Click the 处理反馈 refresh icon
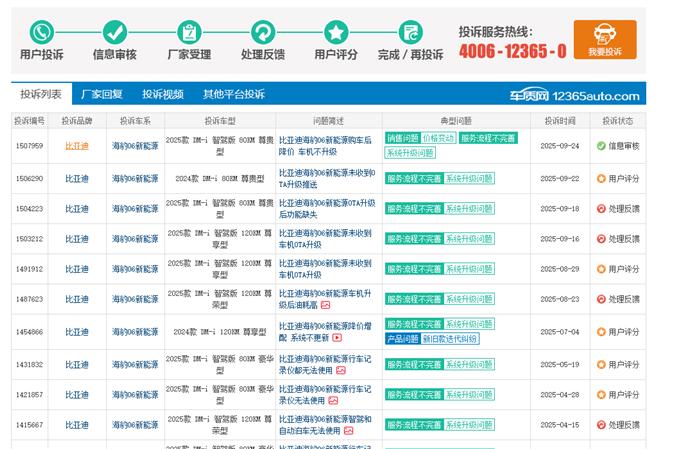The image size is (700, 449). [x=263, y=32]
